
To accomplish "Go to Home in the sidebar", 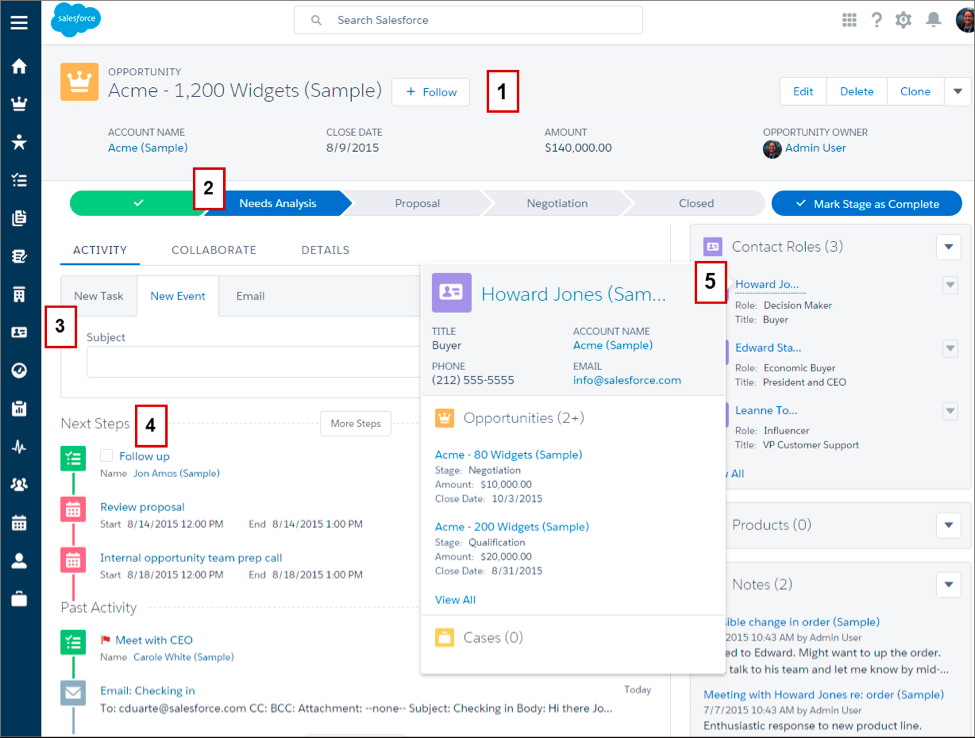I will [19, 66].
